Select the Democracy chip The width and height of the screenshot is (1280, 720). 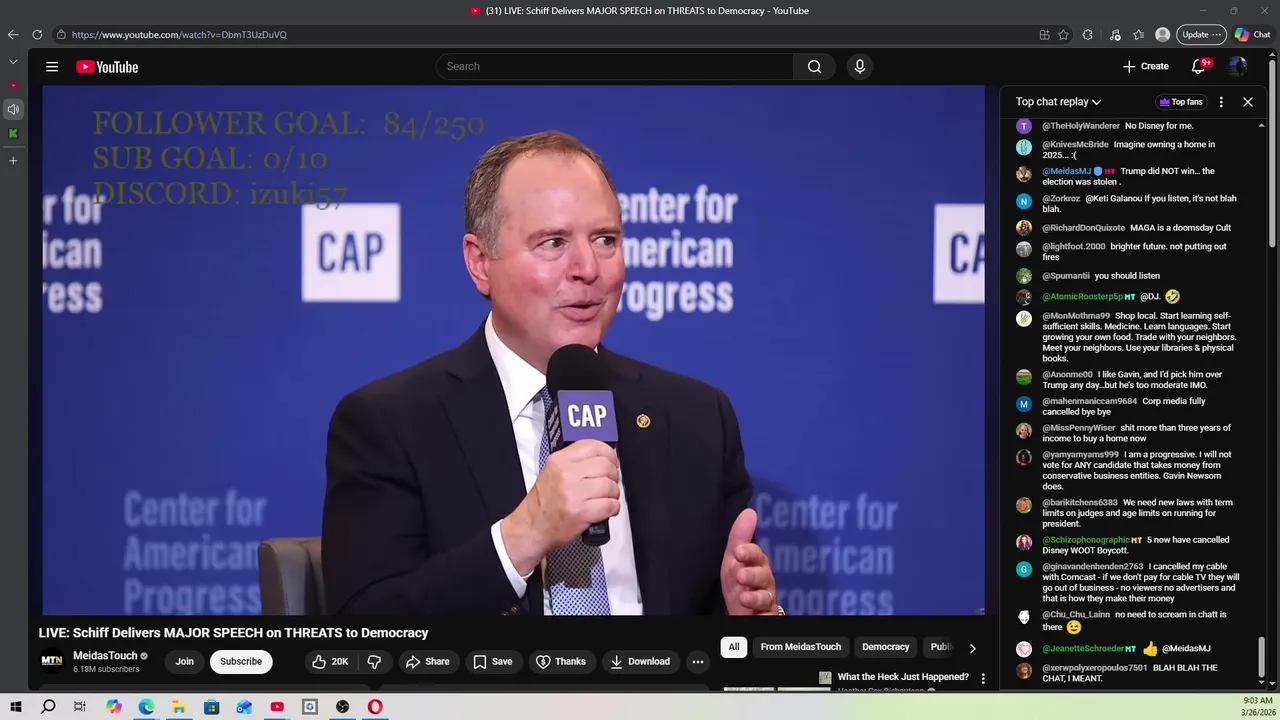886,647
